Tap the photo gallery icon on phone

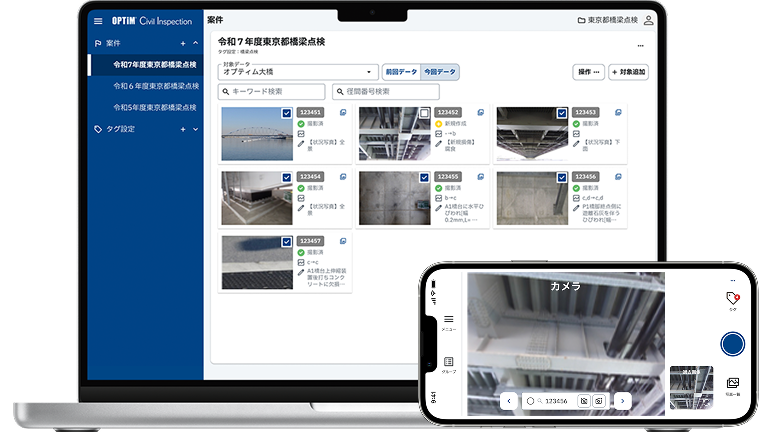tap(733, 383)
